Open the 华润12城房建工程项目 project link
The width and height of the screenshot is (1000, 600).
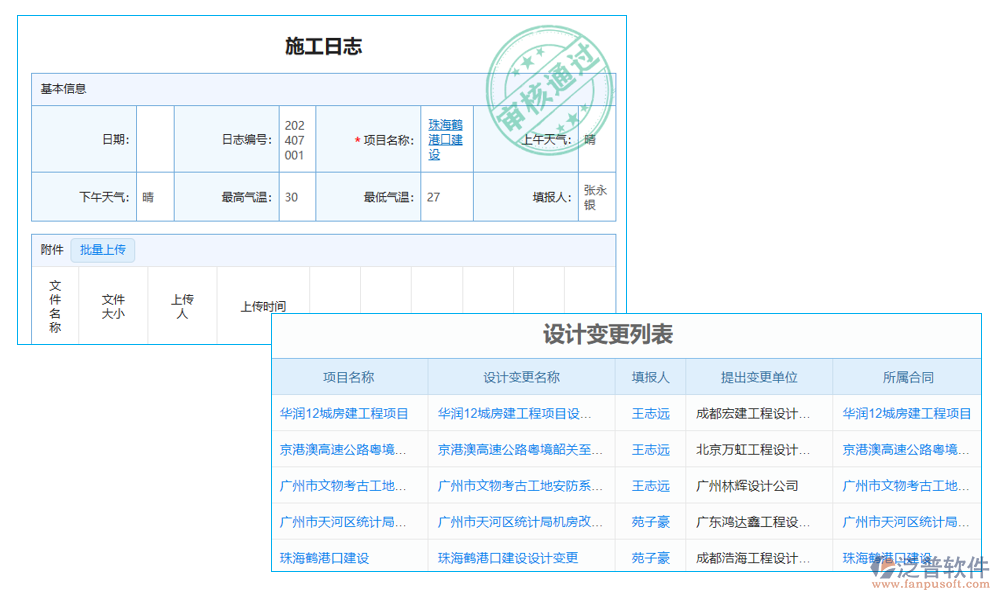345,413
